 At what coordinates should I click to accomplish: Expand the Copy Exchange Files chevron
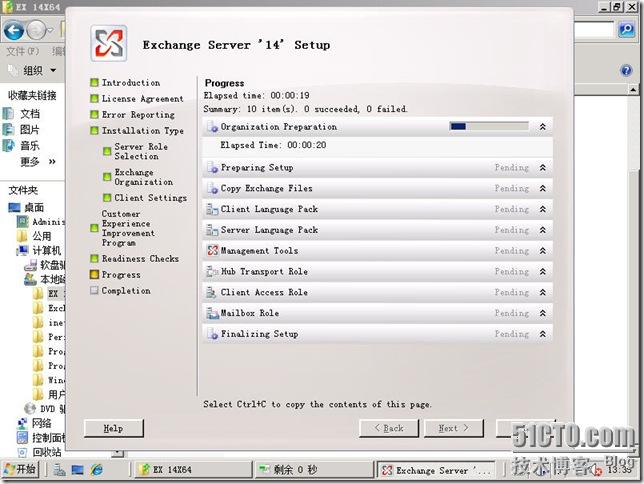coord(543,188)
